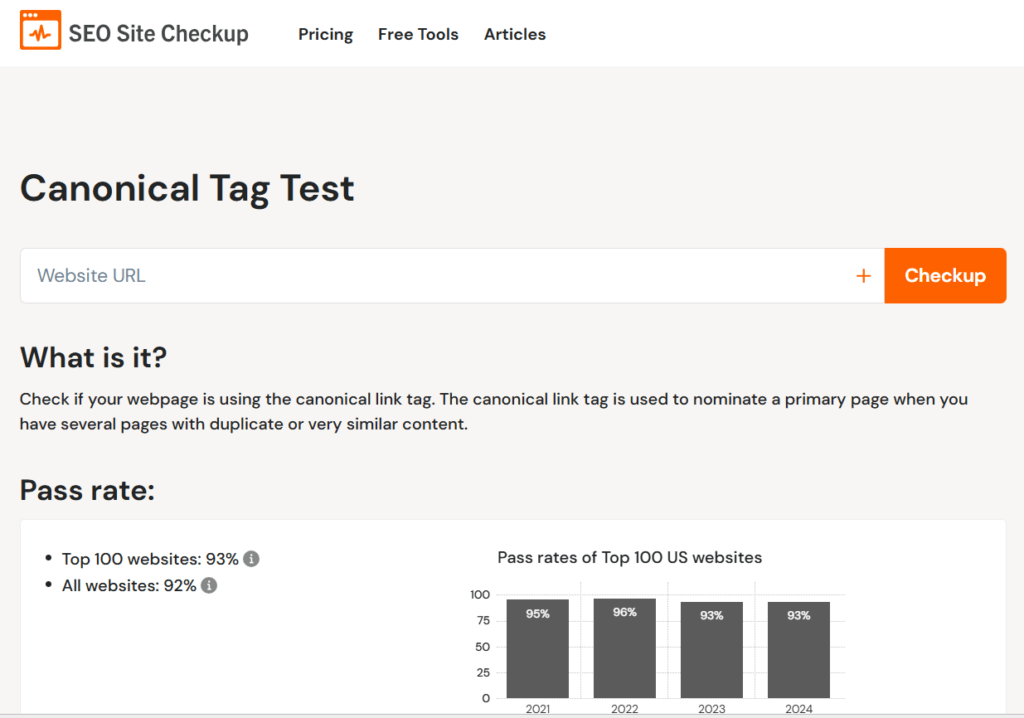Click the Canonical Tag Test heading

coord(187,188)
